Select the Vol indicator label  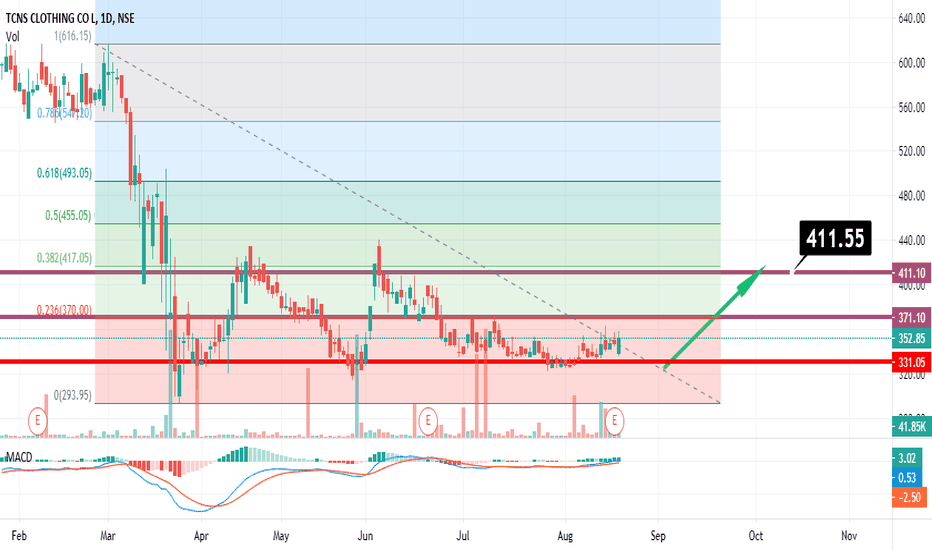tap(12, 36)
